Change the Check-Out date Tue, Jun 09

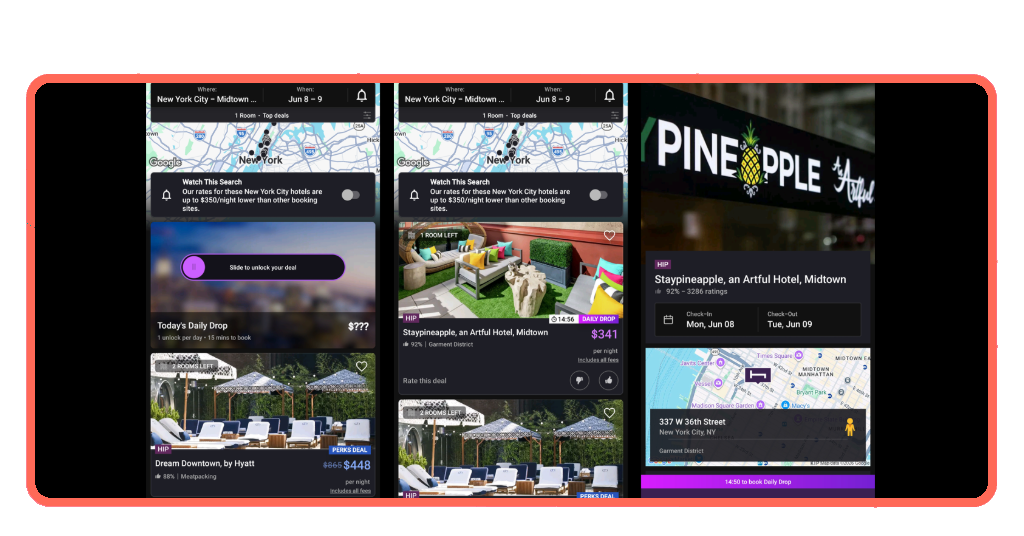790,320
